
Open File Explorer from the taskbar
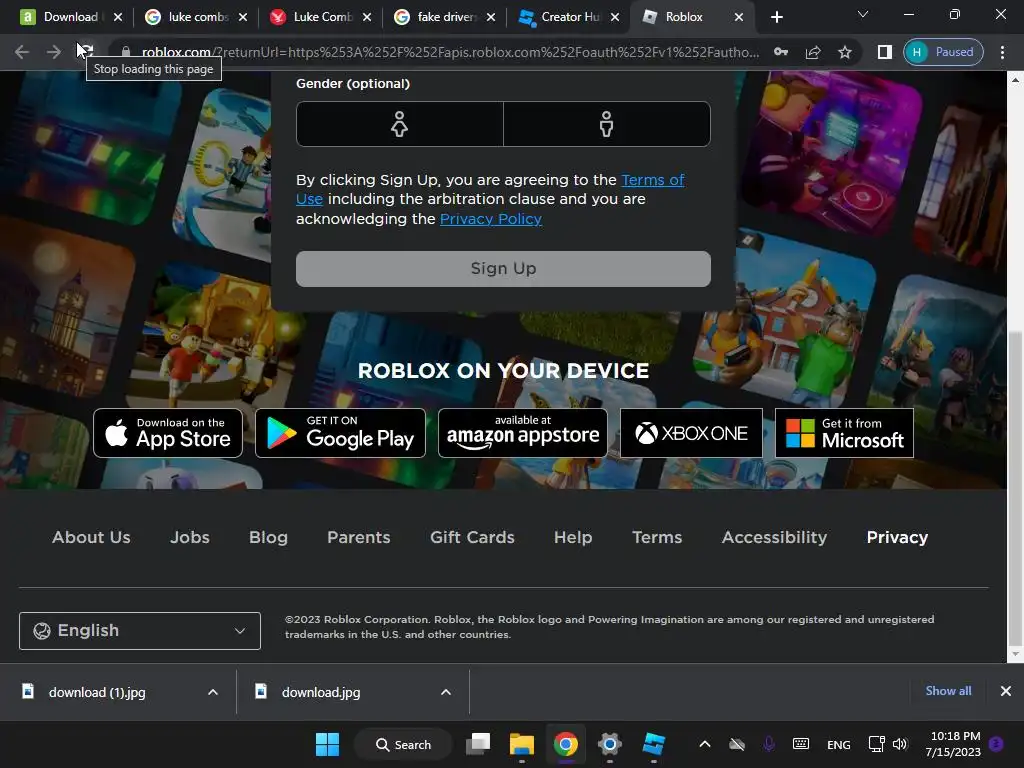coord(522,744)
